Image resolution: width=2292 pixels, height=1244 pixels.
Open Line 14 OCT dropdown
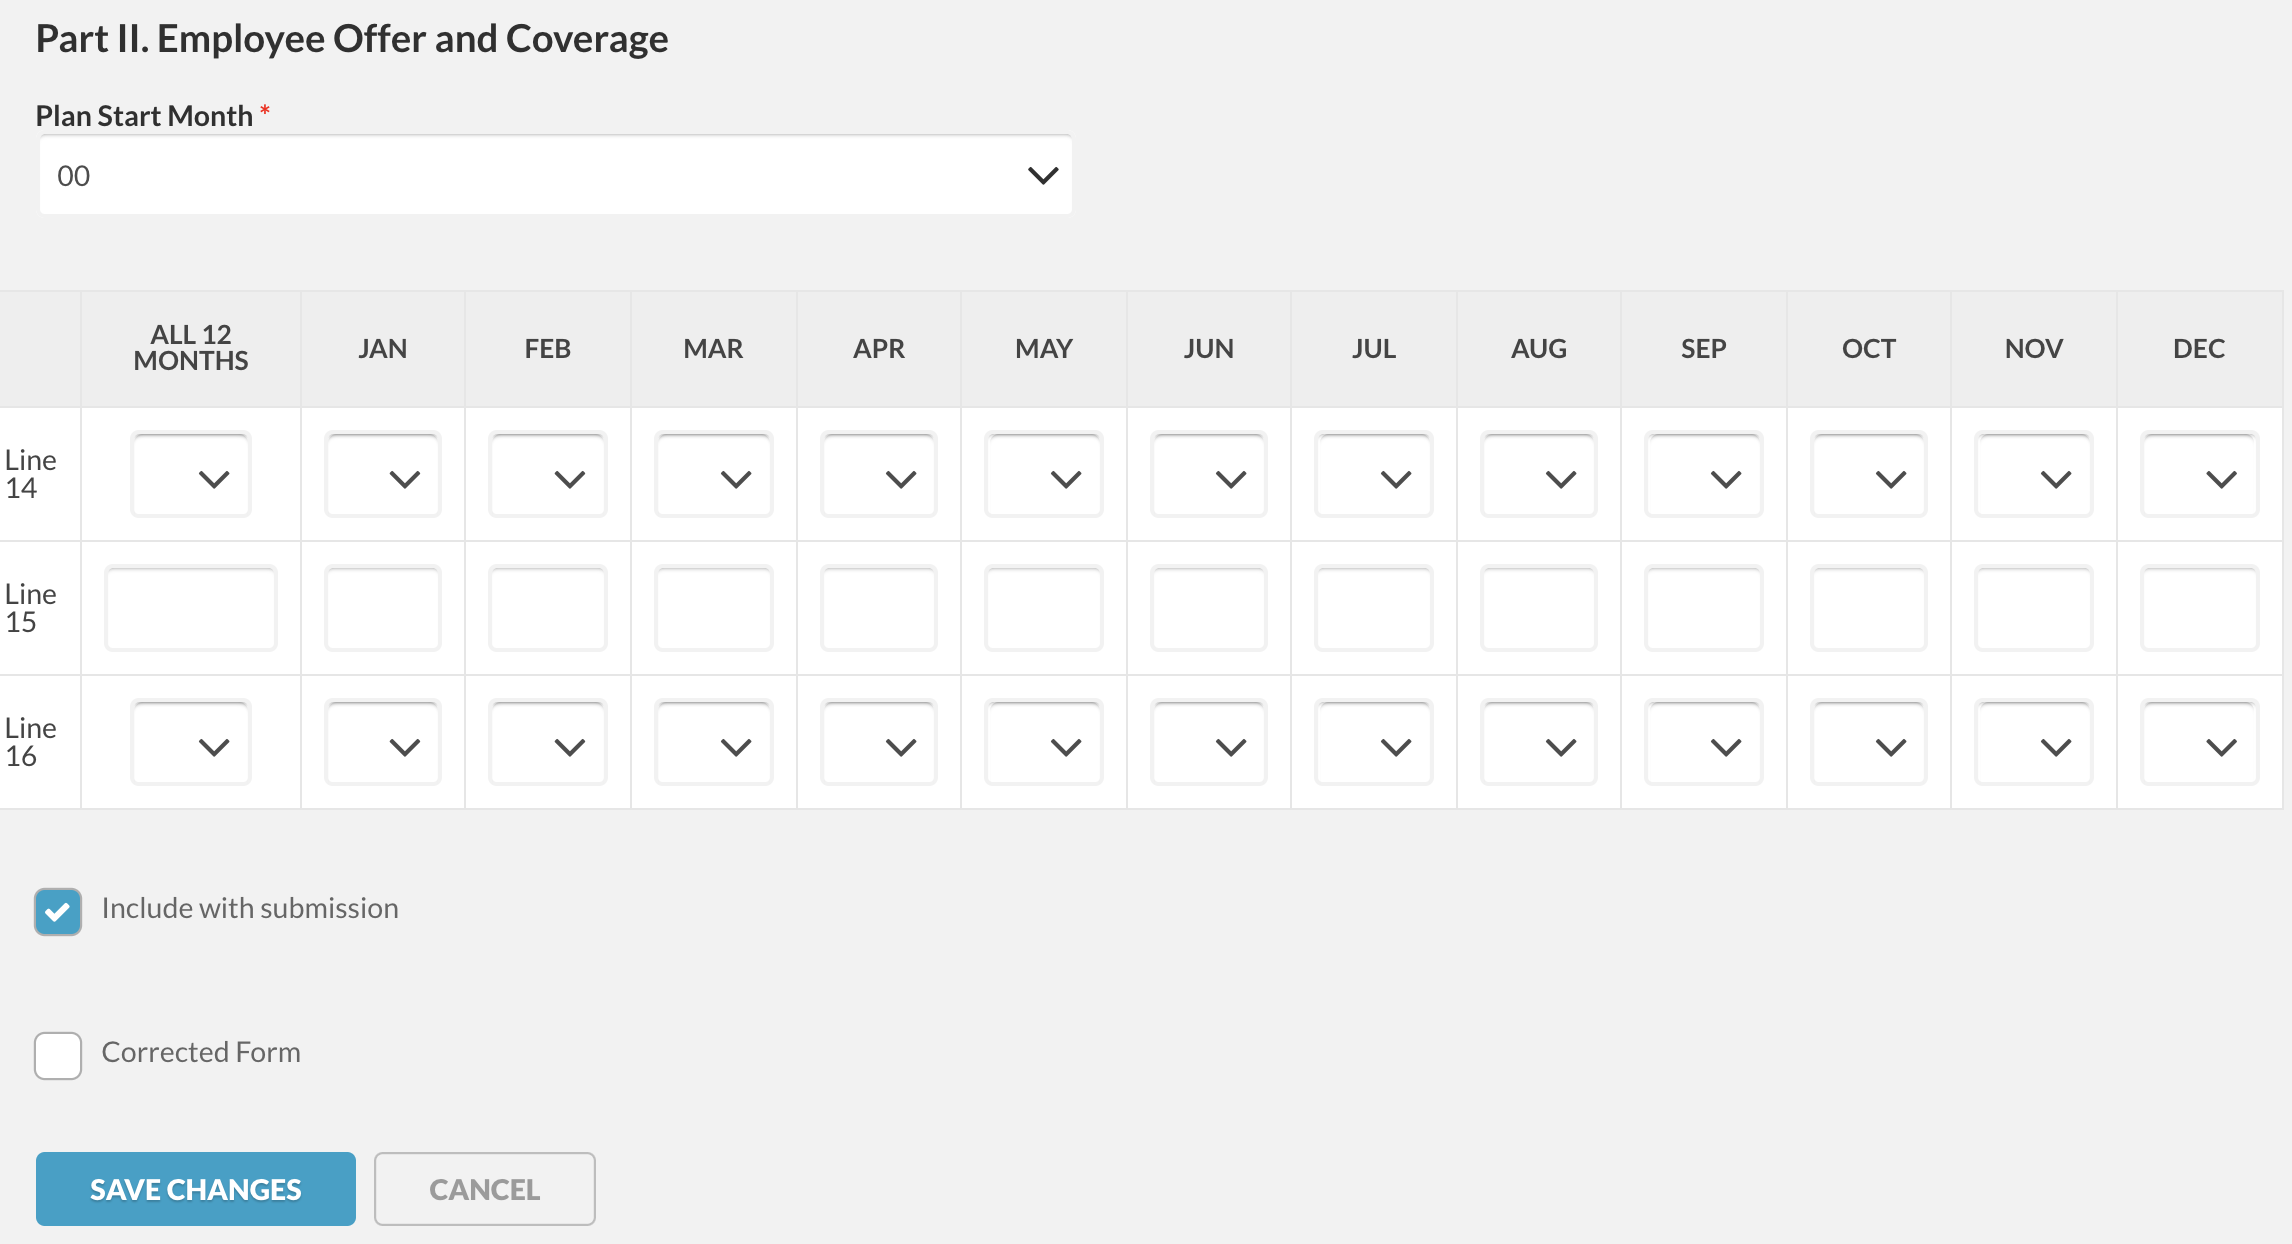pyautogui.click(x=1868, y=474)
